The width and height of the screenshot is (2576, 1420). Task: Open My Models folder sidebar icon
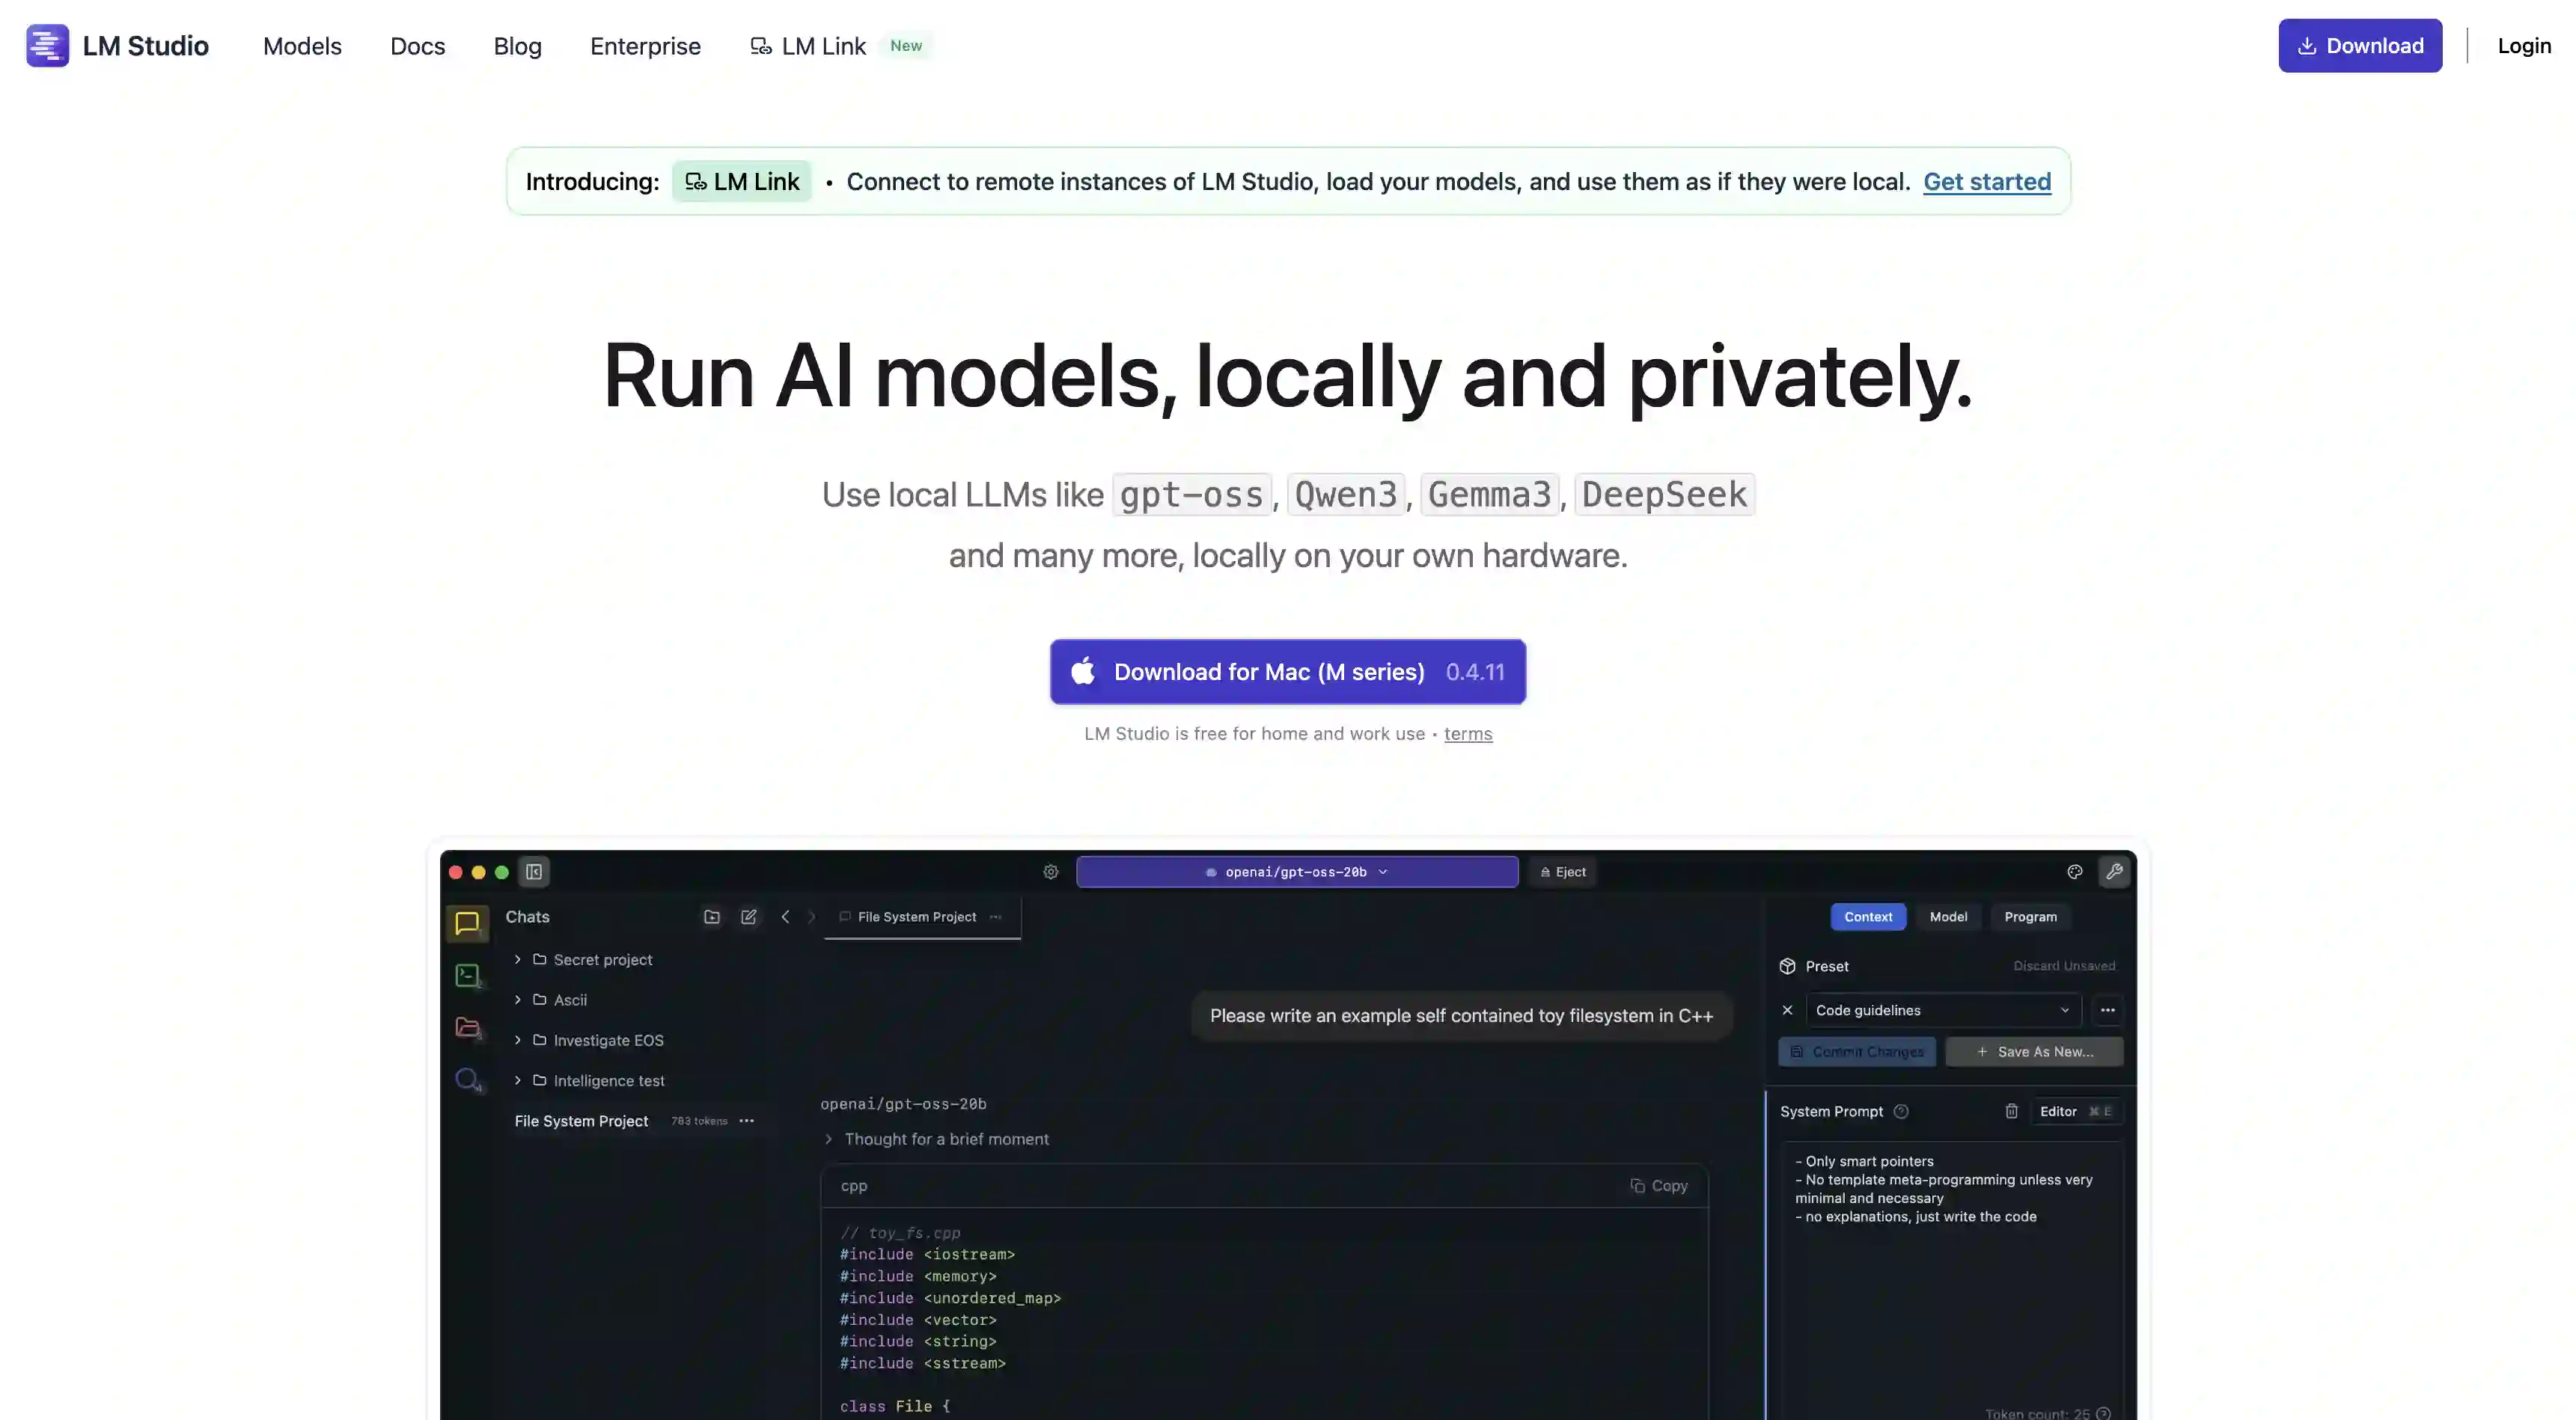point(467,1027)
